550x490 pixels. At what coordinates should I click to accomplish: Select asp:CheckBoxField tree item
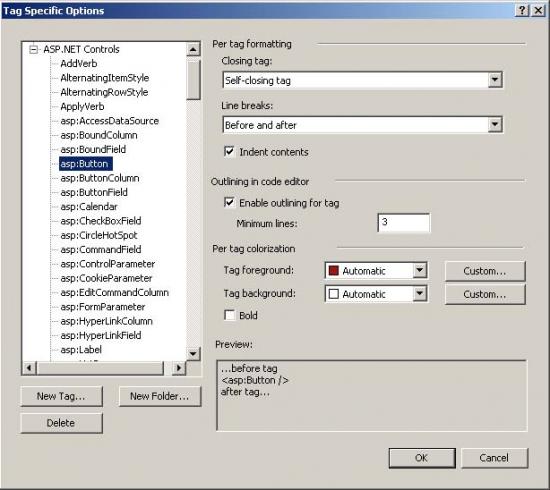click(x=101, y=221)
